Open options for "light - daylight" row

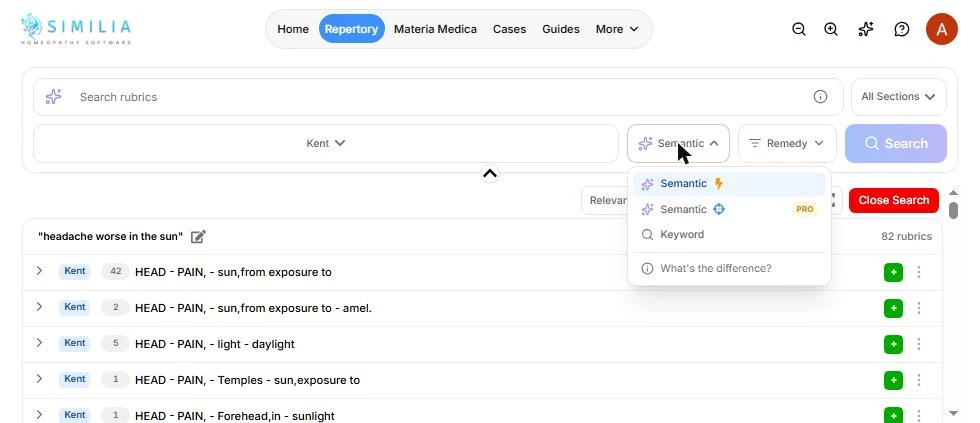pos(919,344)
